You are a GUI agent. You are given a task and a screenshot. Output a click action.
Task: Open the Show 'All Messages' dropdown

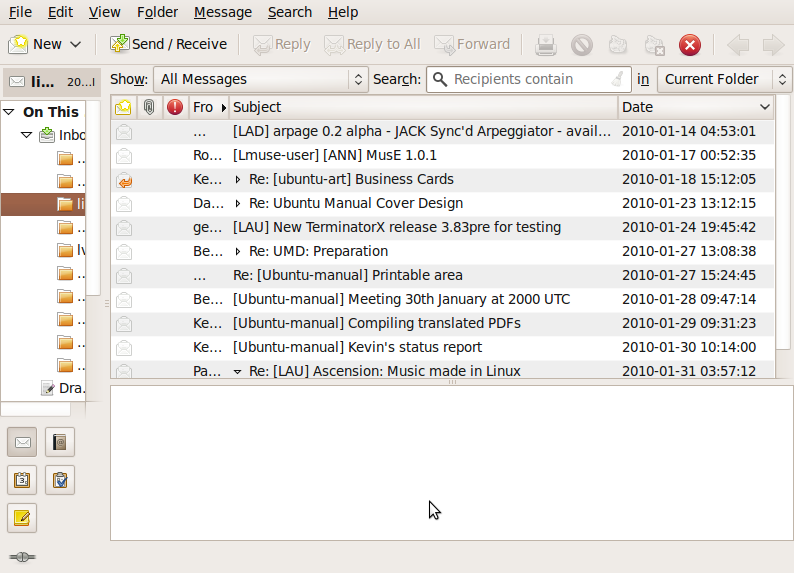coord(261,79)
